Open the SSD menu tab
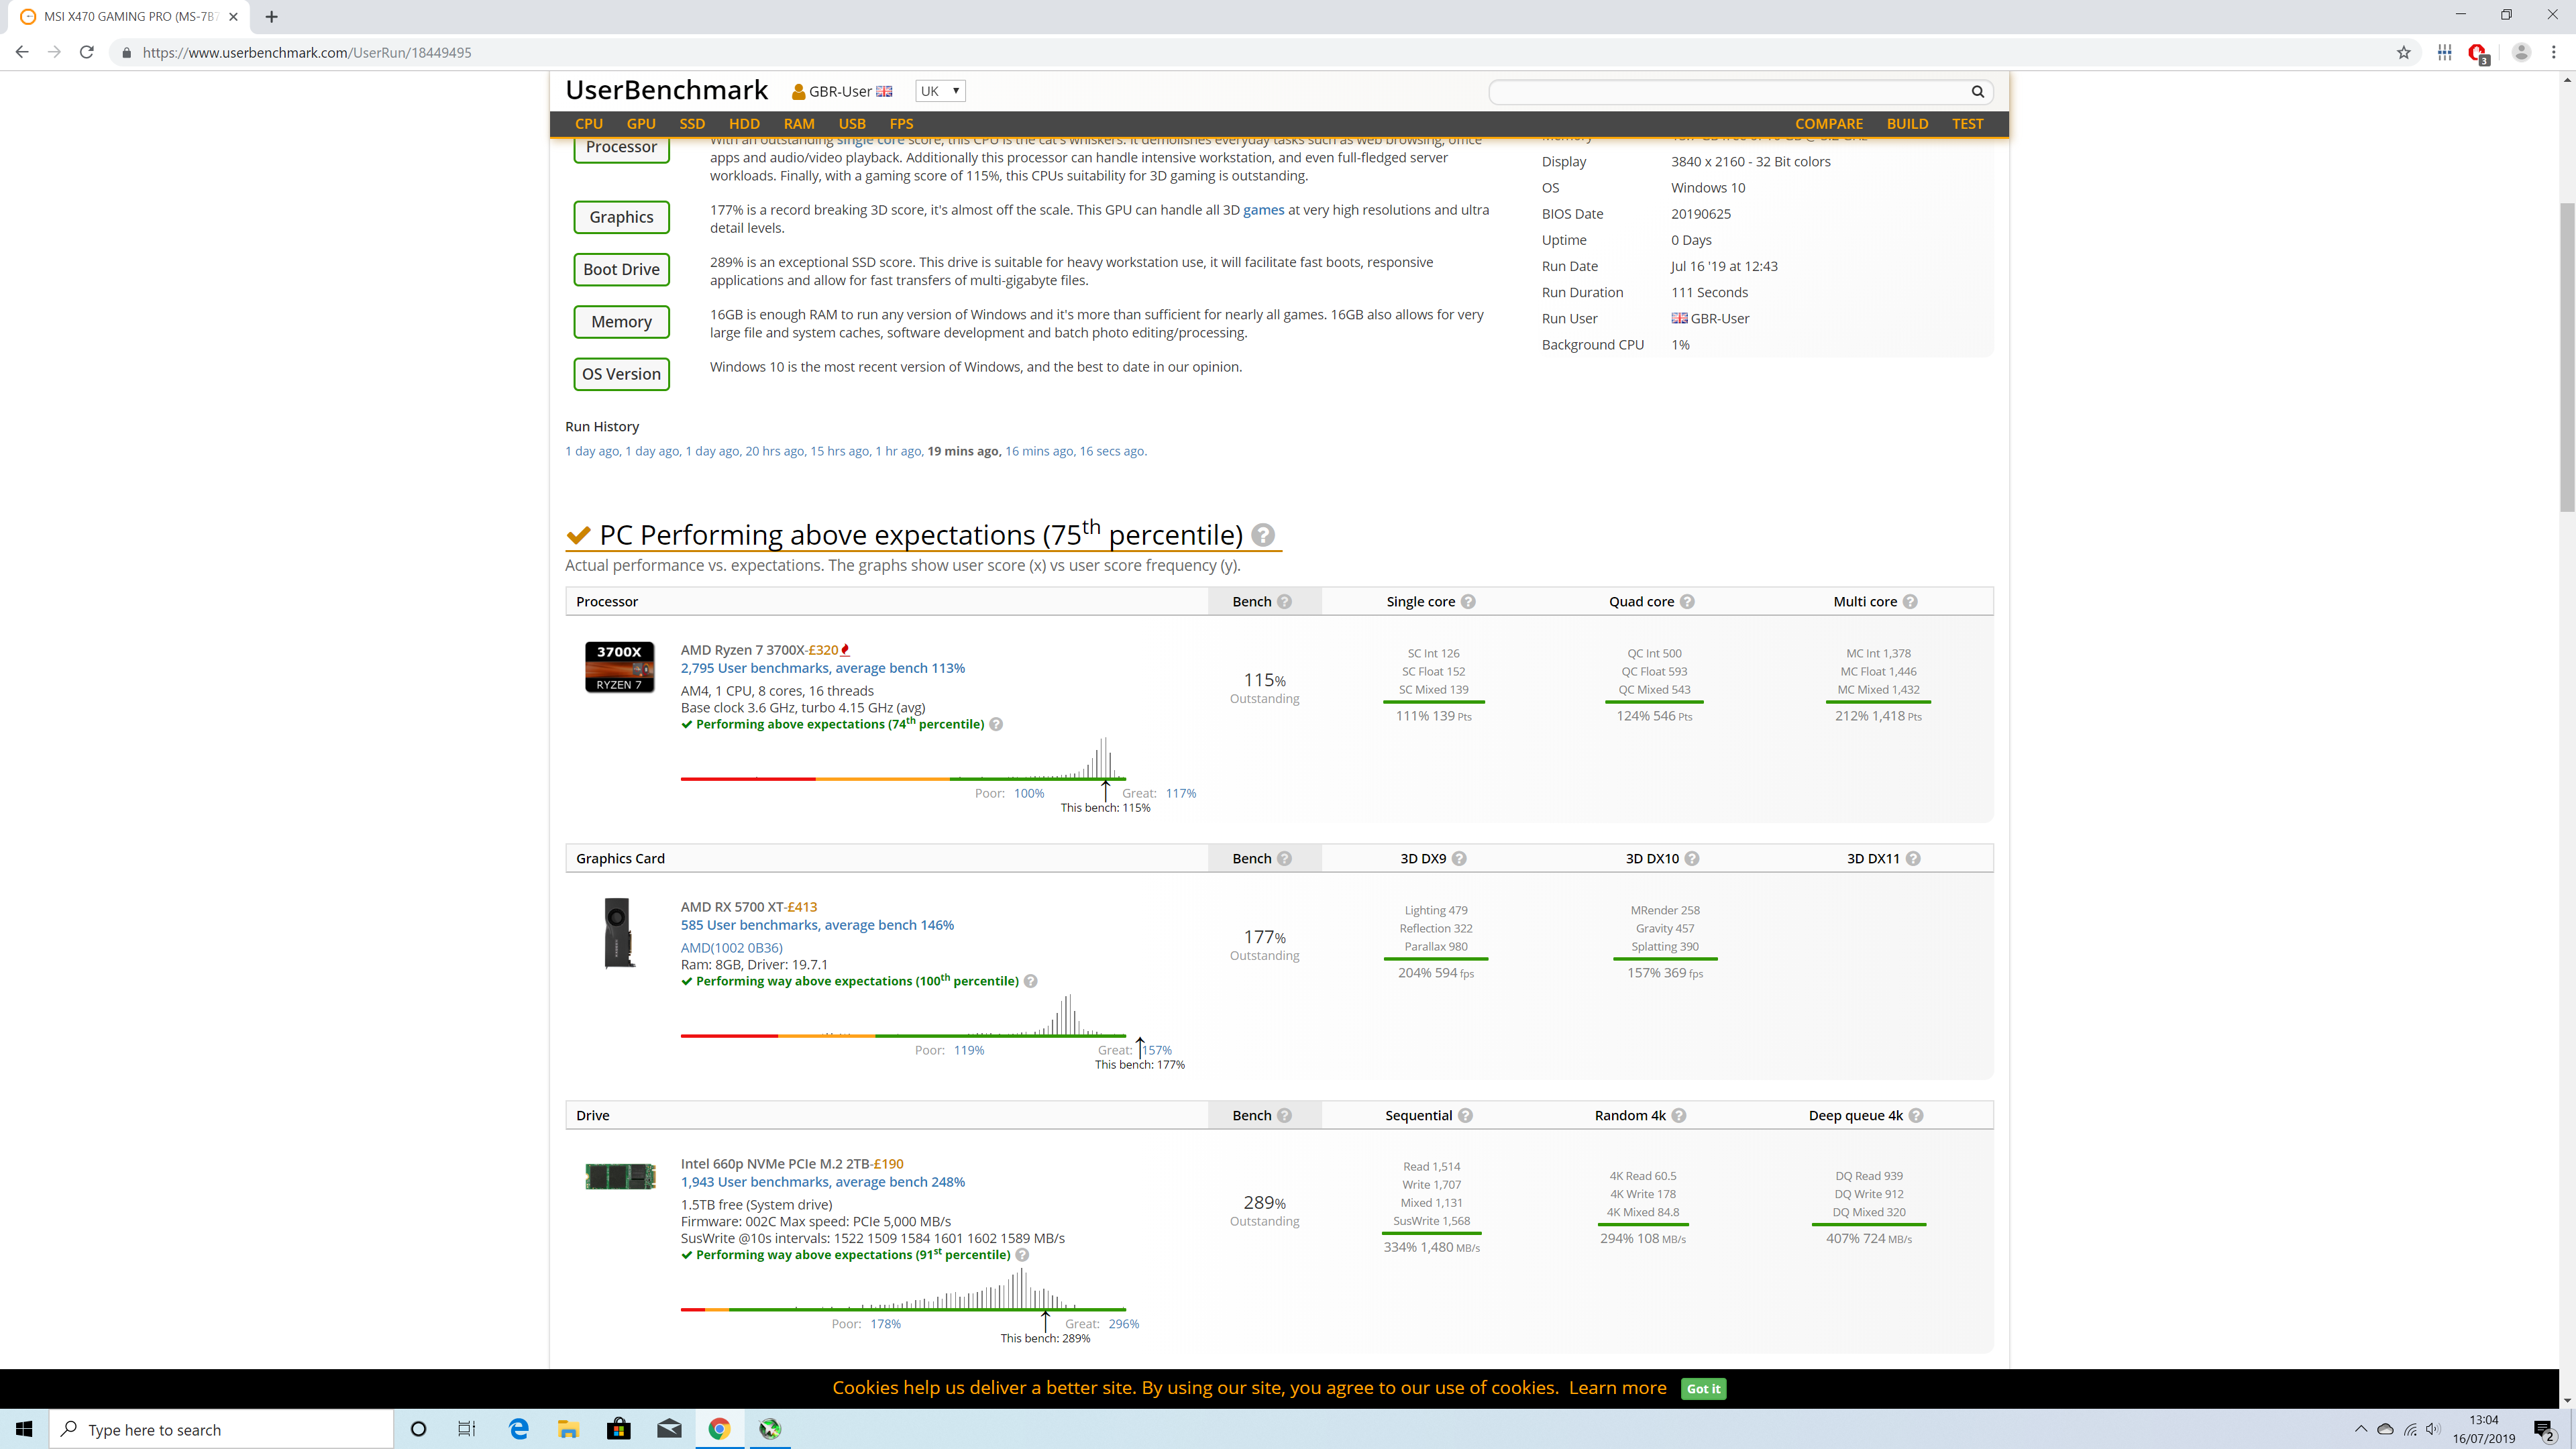 (x=692, y=124)
